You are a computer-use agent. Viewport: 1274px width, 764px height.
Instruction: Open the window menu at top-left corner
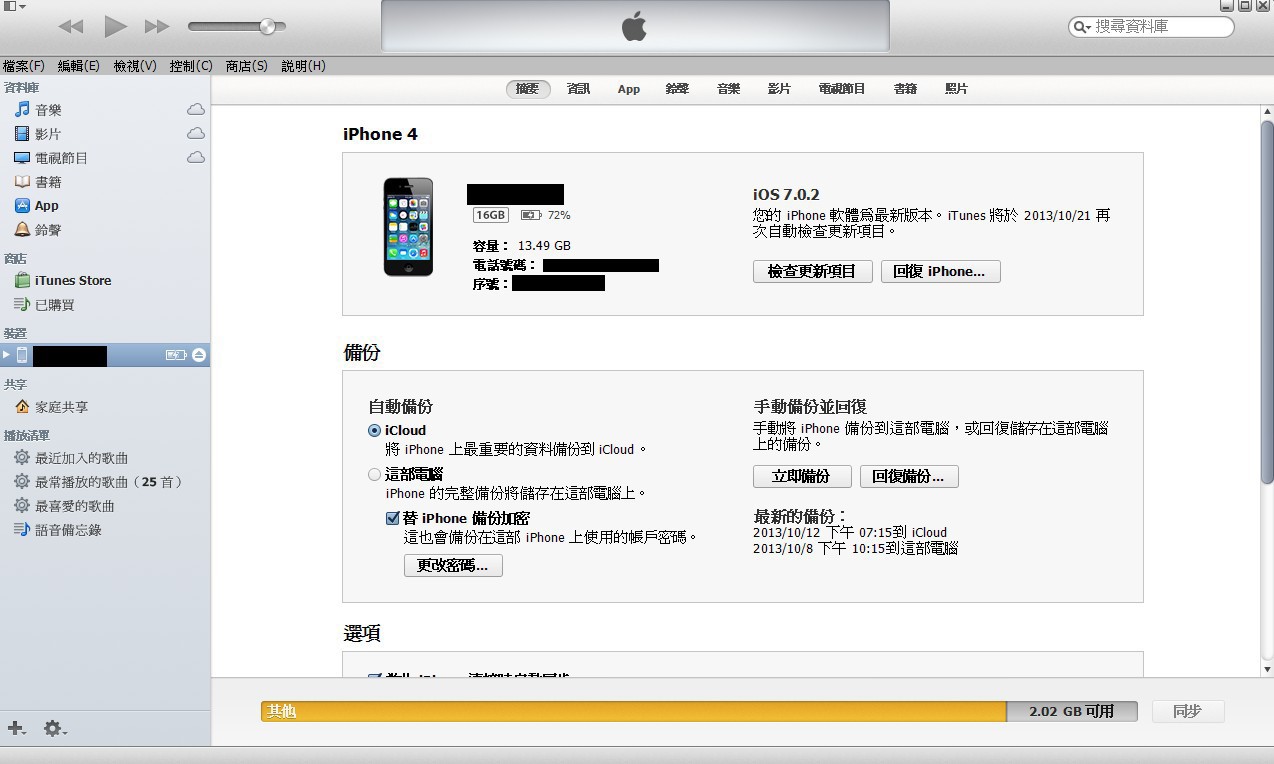pos(14,6)
